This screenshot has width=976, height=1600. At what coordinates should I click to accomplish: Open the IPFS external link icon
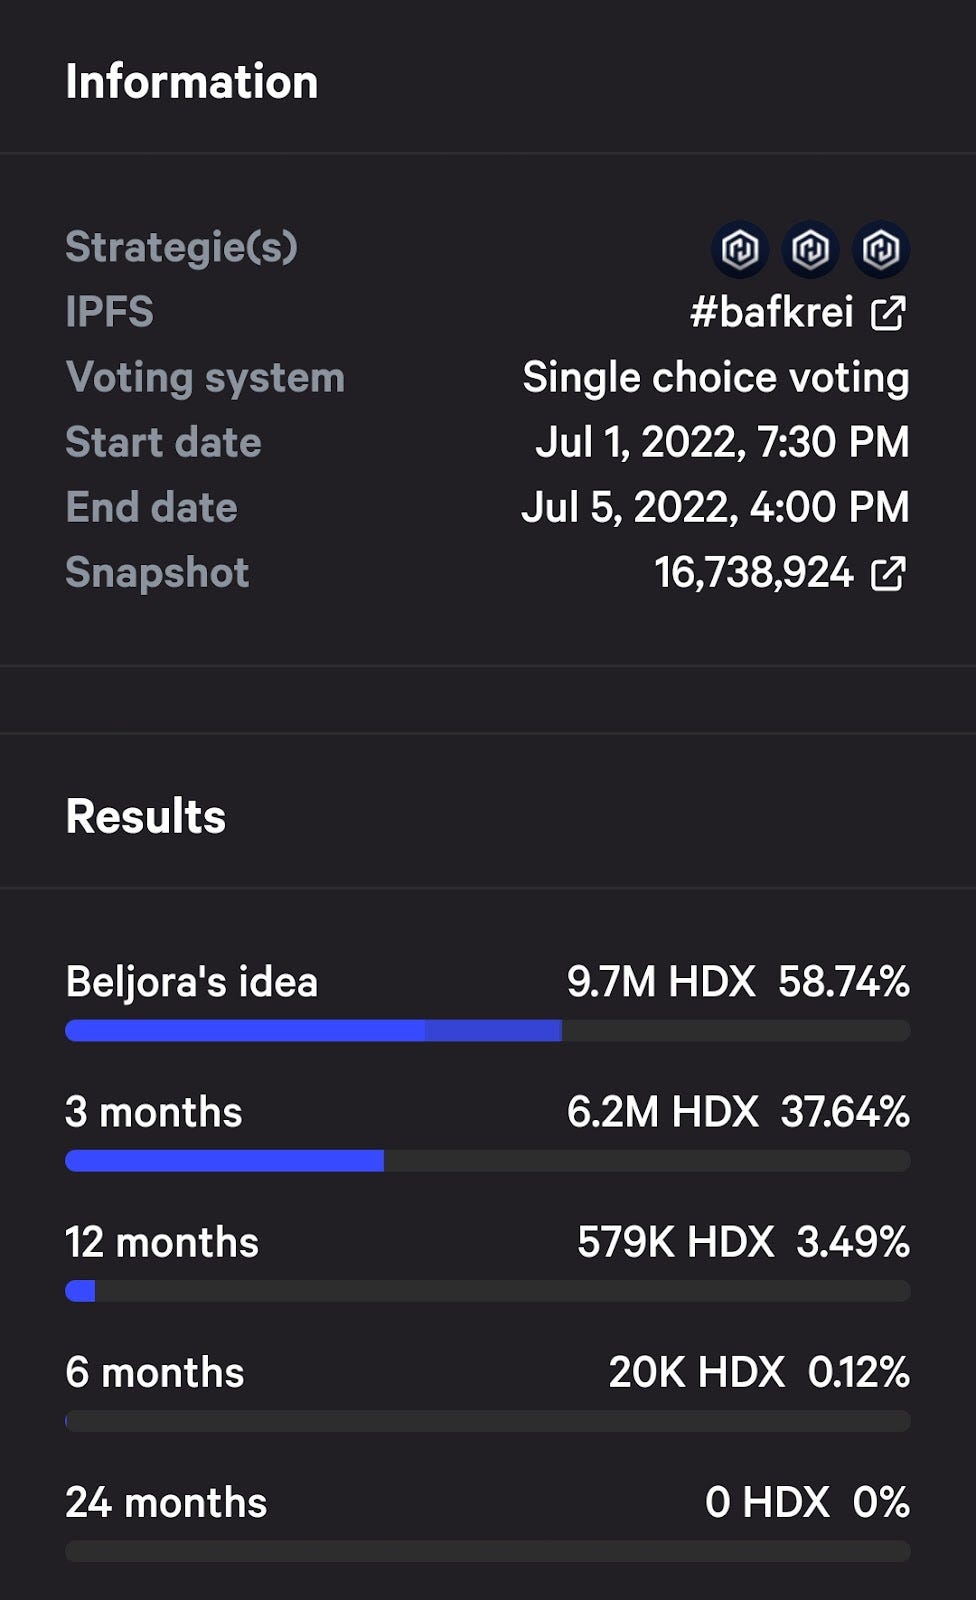click(888, 313)
